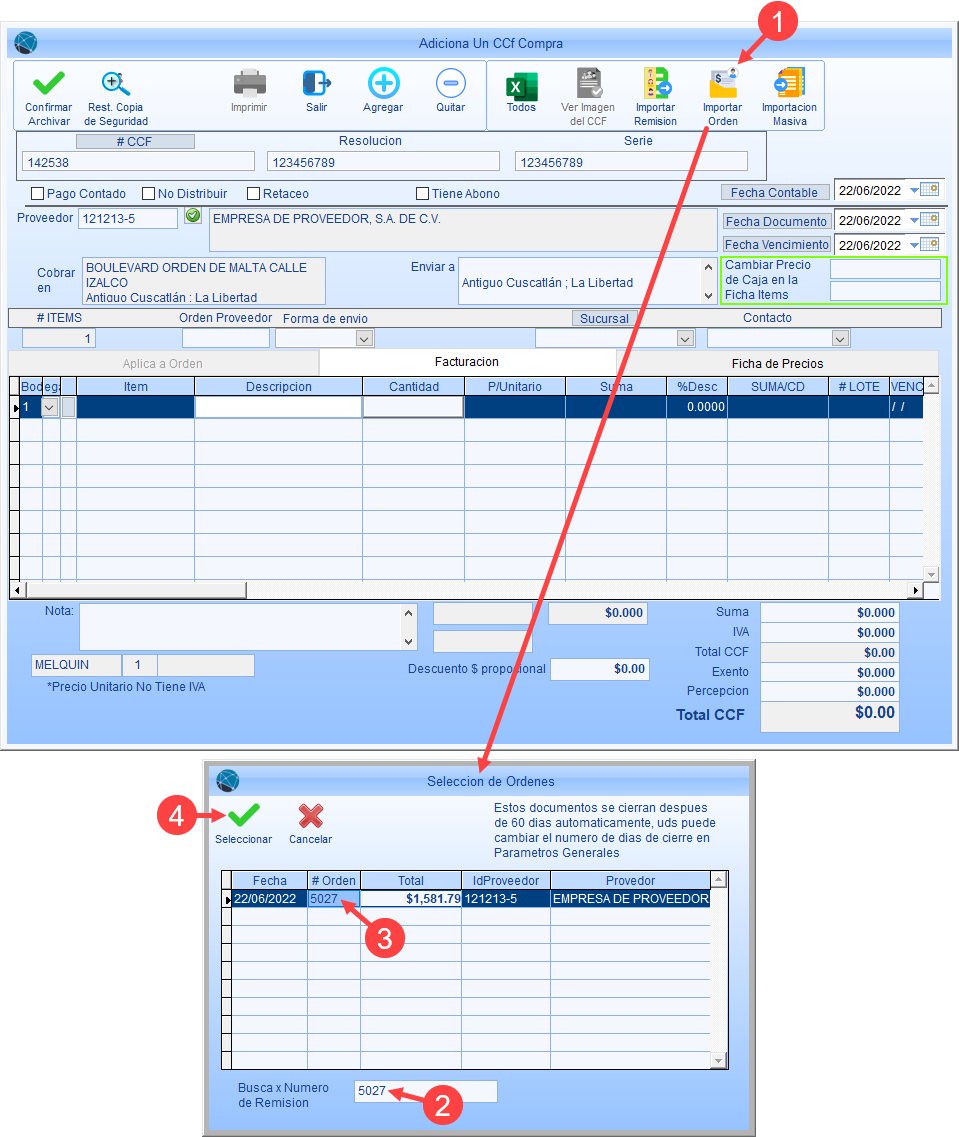Click the Fecha Contable button
959x1137 pixels.
(x=774, y=192)
